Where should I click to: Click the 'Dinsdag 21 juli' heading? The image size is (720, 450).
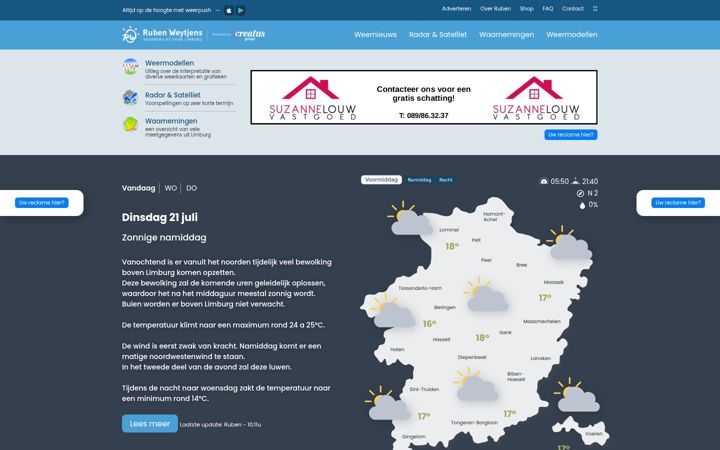pyautogui.click(x=160, y=217)
